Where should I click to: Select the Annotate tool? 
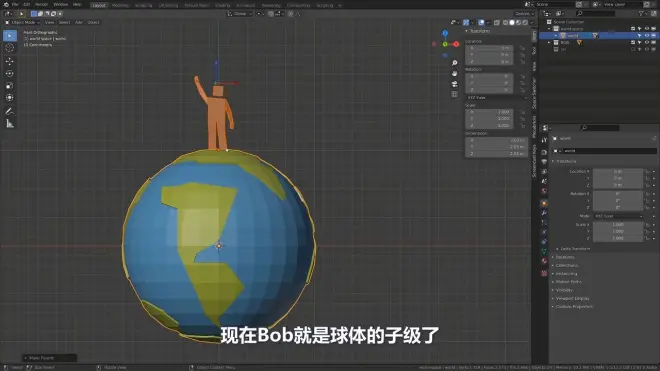(x=10, y=111)
